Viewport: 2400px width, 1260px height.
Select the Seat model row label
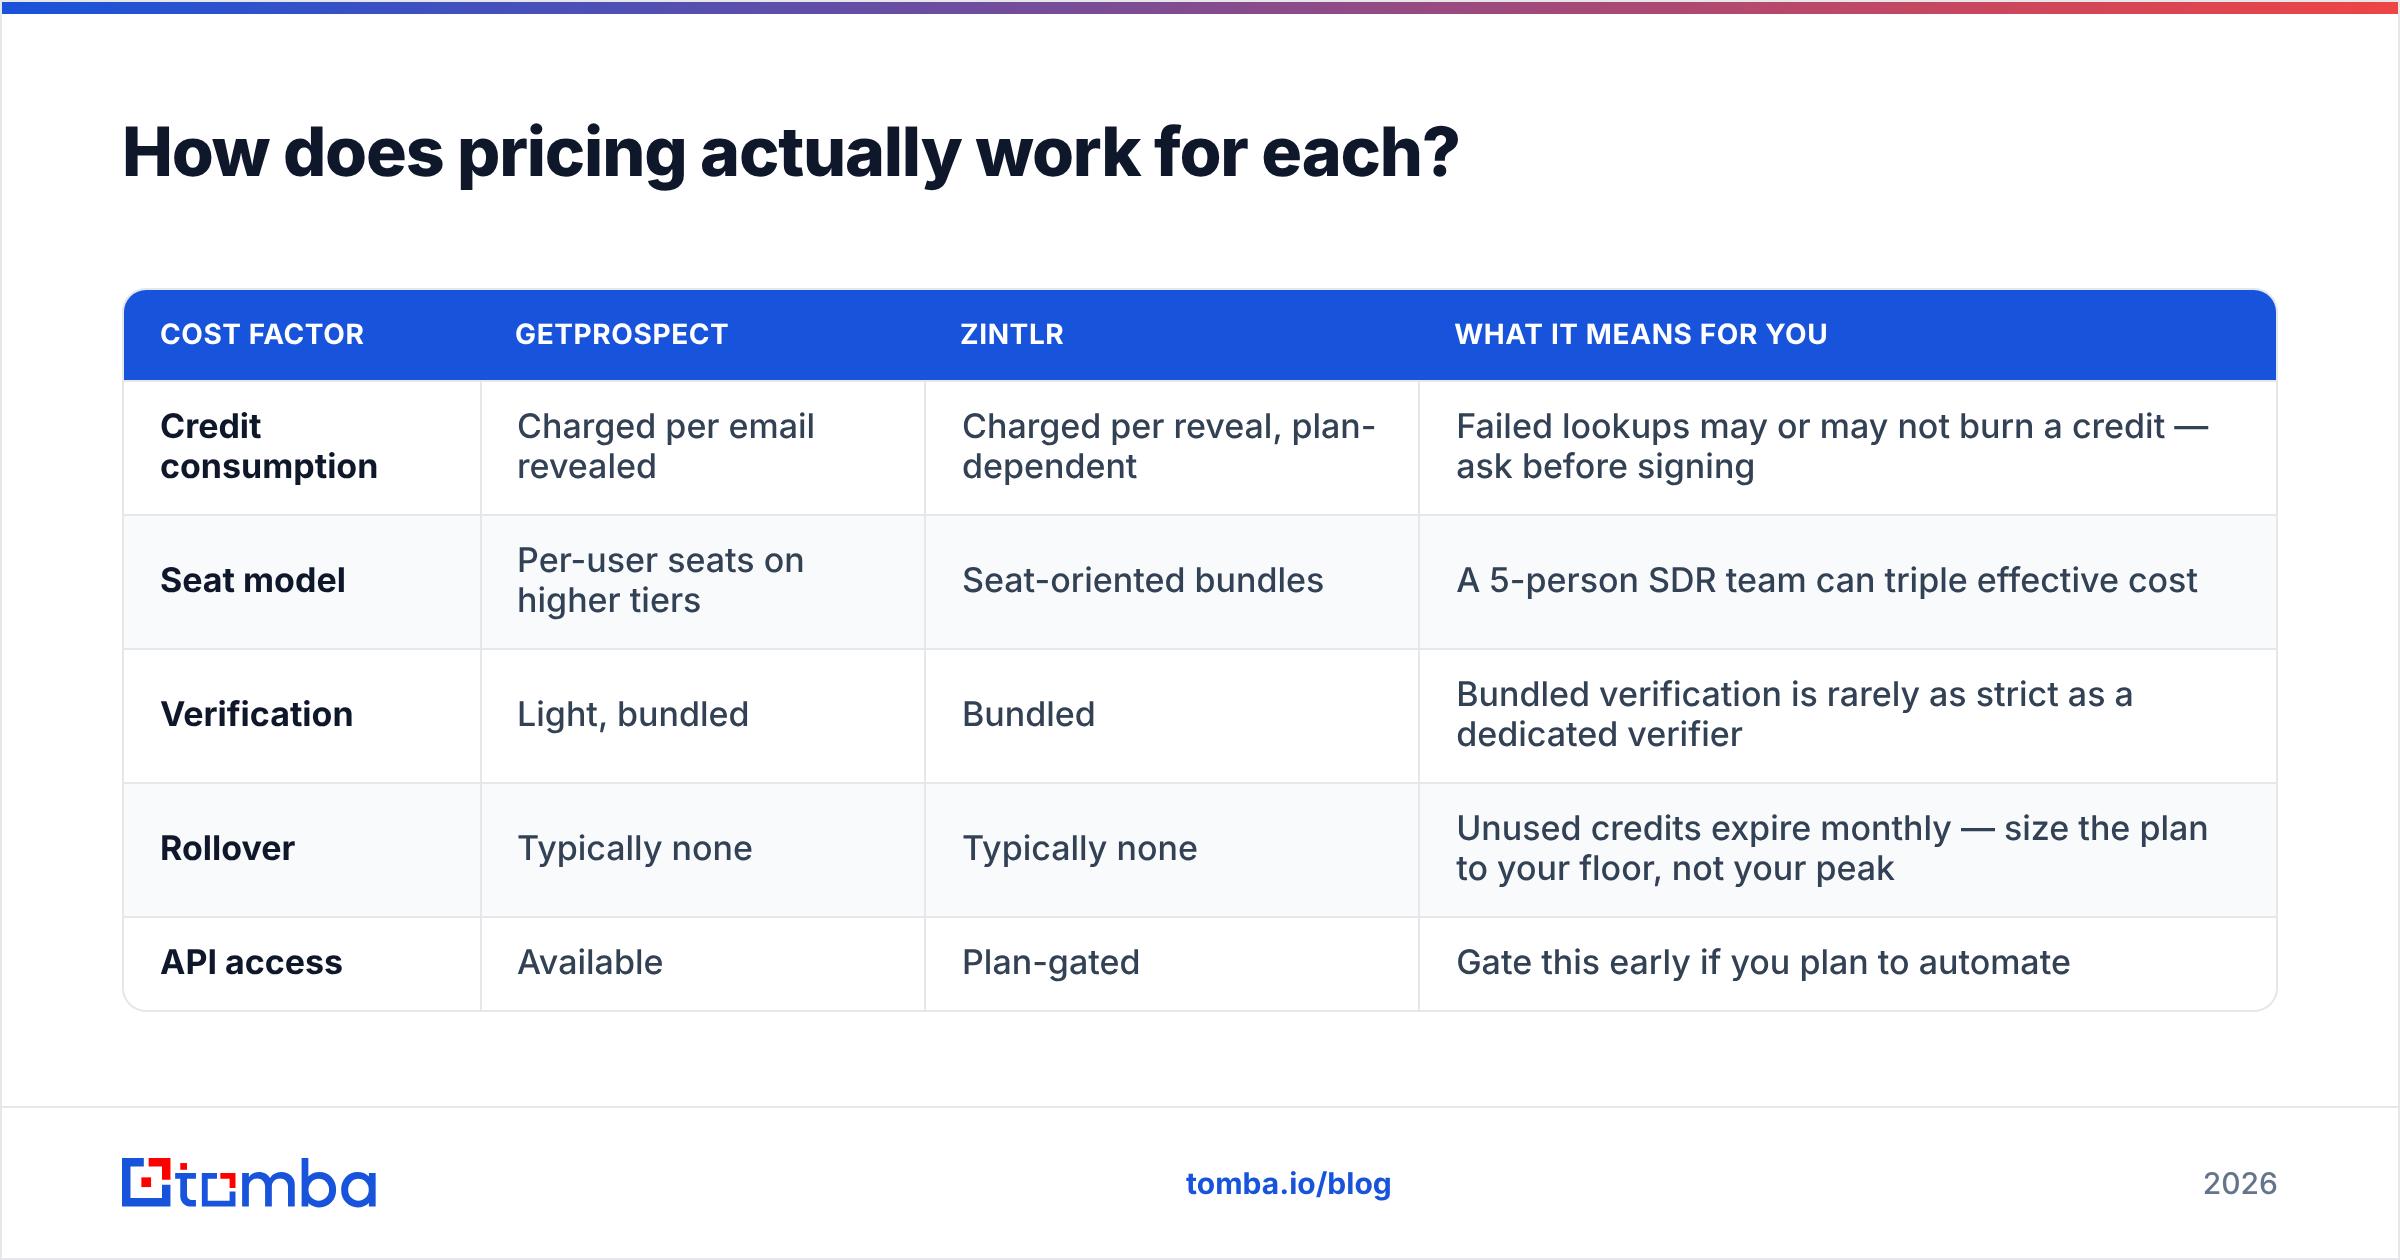click(253, 580)
